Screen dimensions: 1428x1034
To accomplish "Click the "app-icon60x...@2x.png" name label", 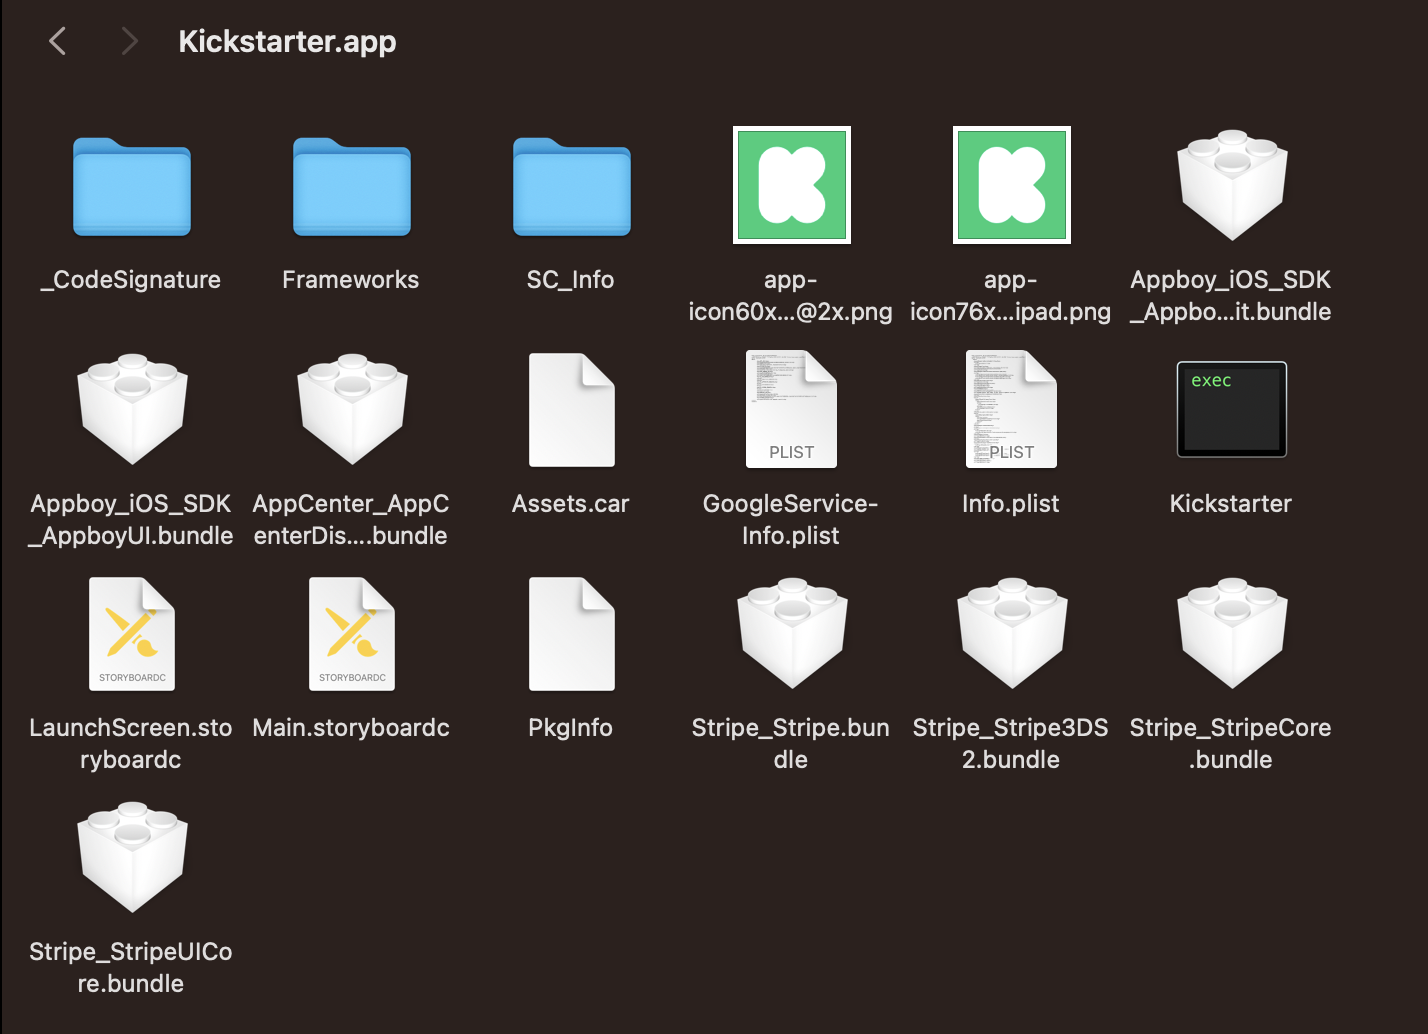I will [791, 296].
